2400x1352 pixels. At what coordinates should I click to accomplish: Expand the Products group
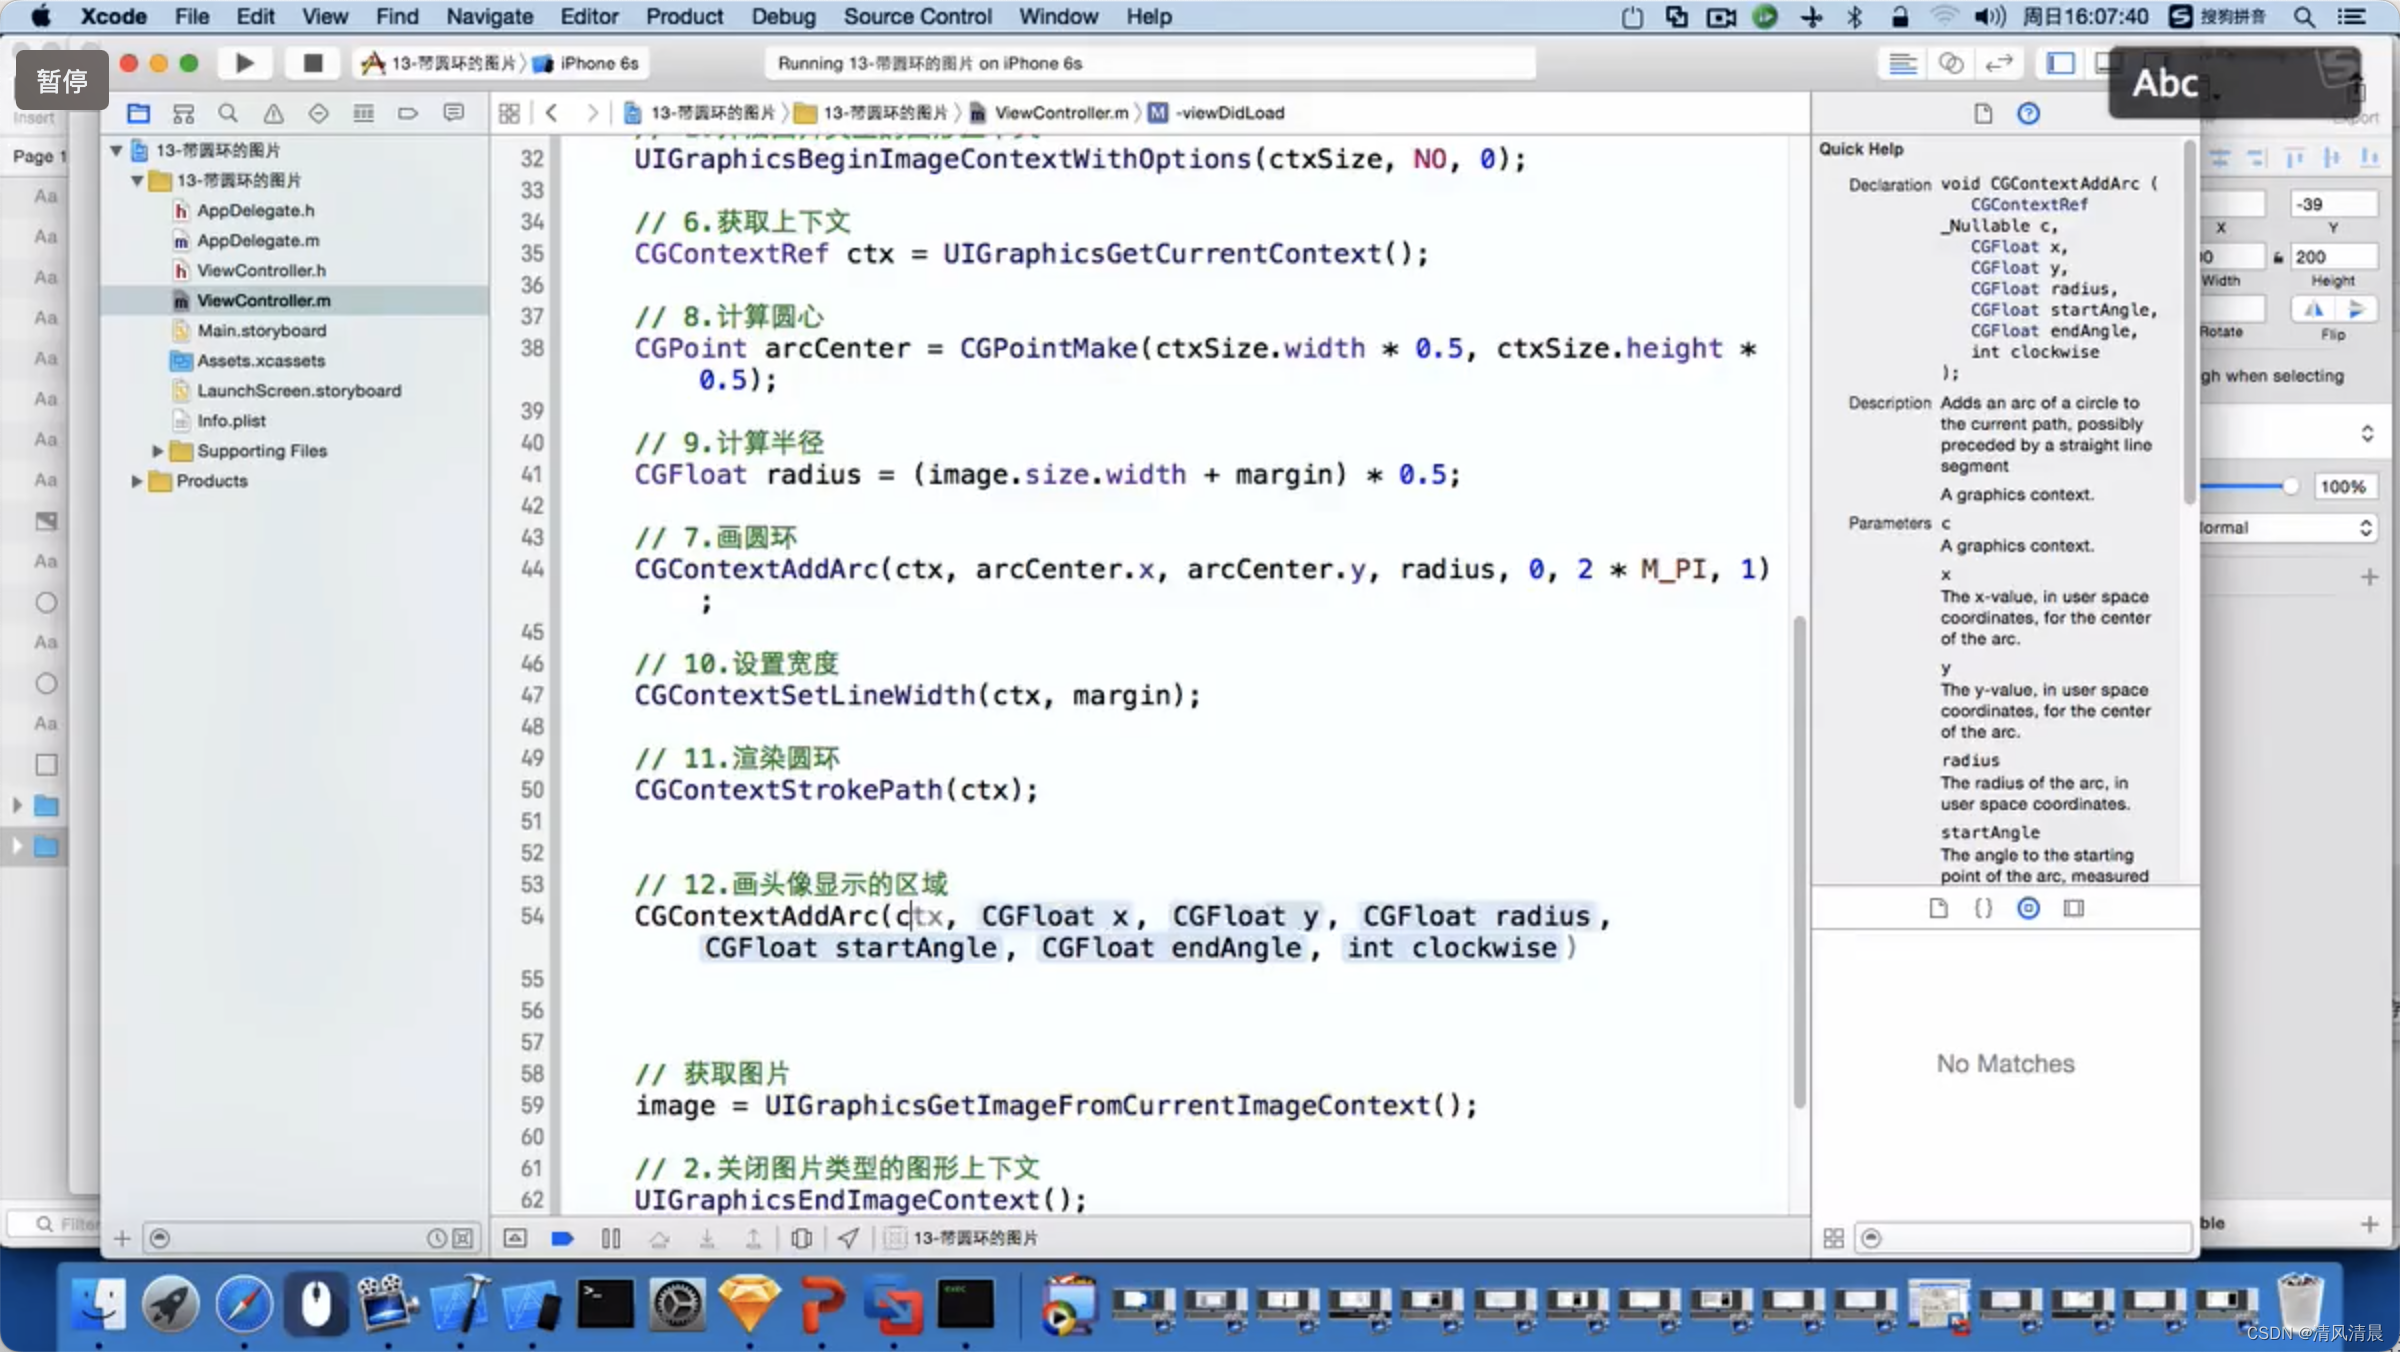coord(137,481)
